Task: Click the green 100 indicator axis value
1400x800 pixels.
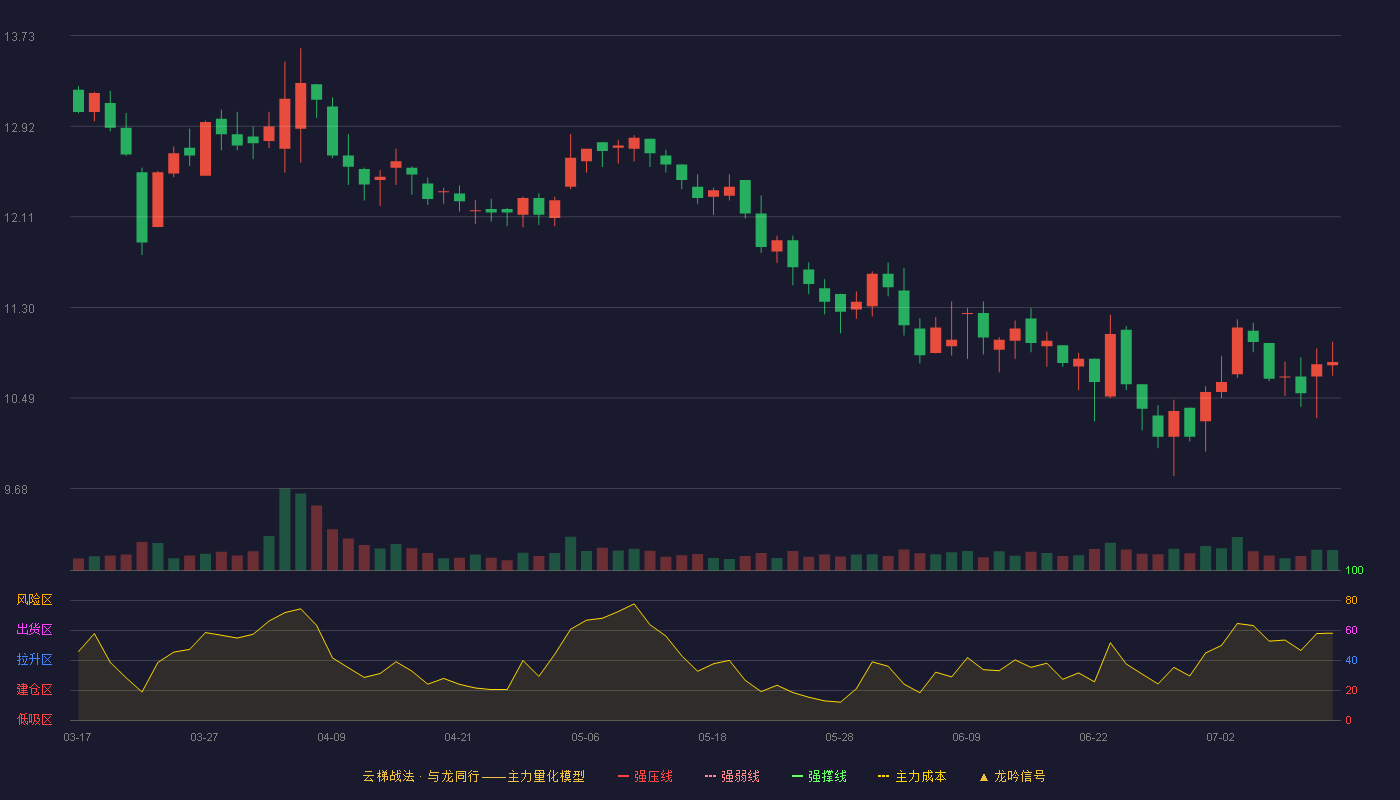Action: 1354,571
